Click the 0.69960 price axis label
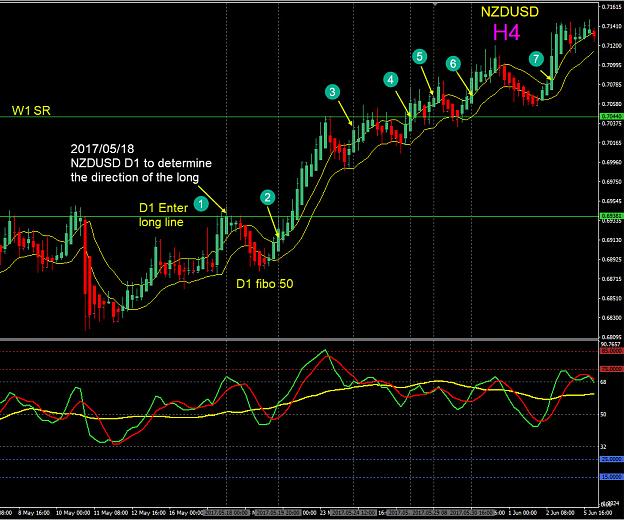The image size is (625, 520). 611,162
